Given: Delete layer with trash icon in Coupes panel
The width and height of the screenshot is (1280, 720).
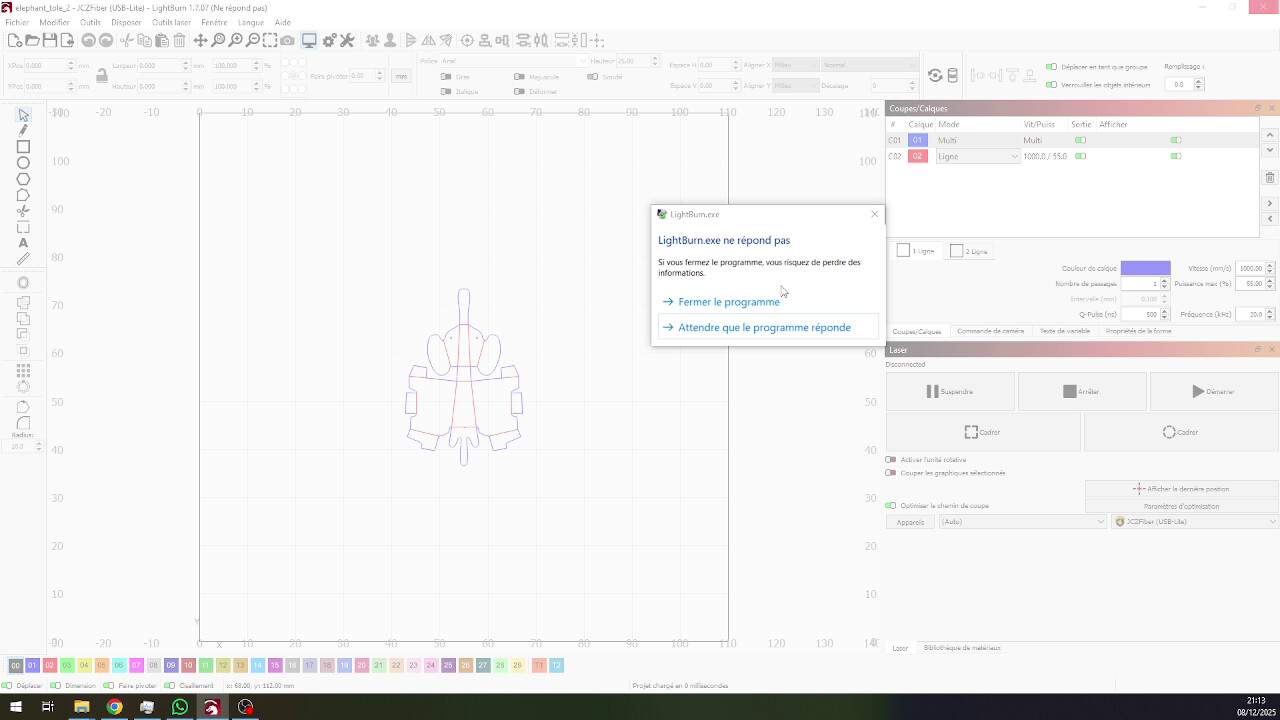Looking at the screenshot, I should pyautogui.click(x=1270, y=178).
